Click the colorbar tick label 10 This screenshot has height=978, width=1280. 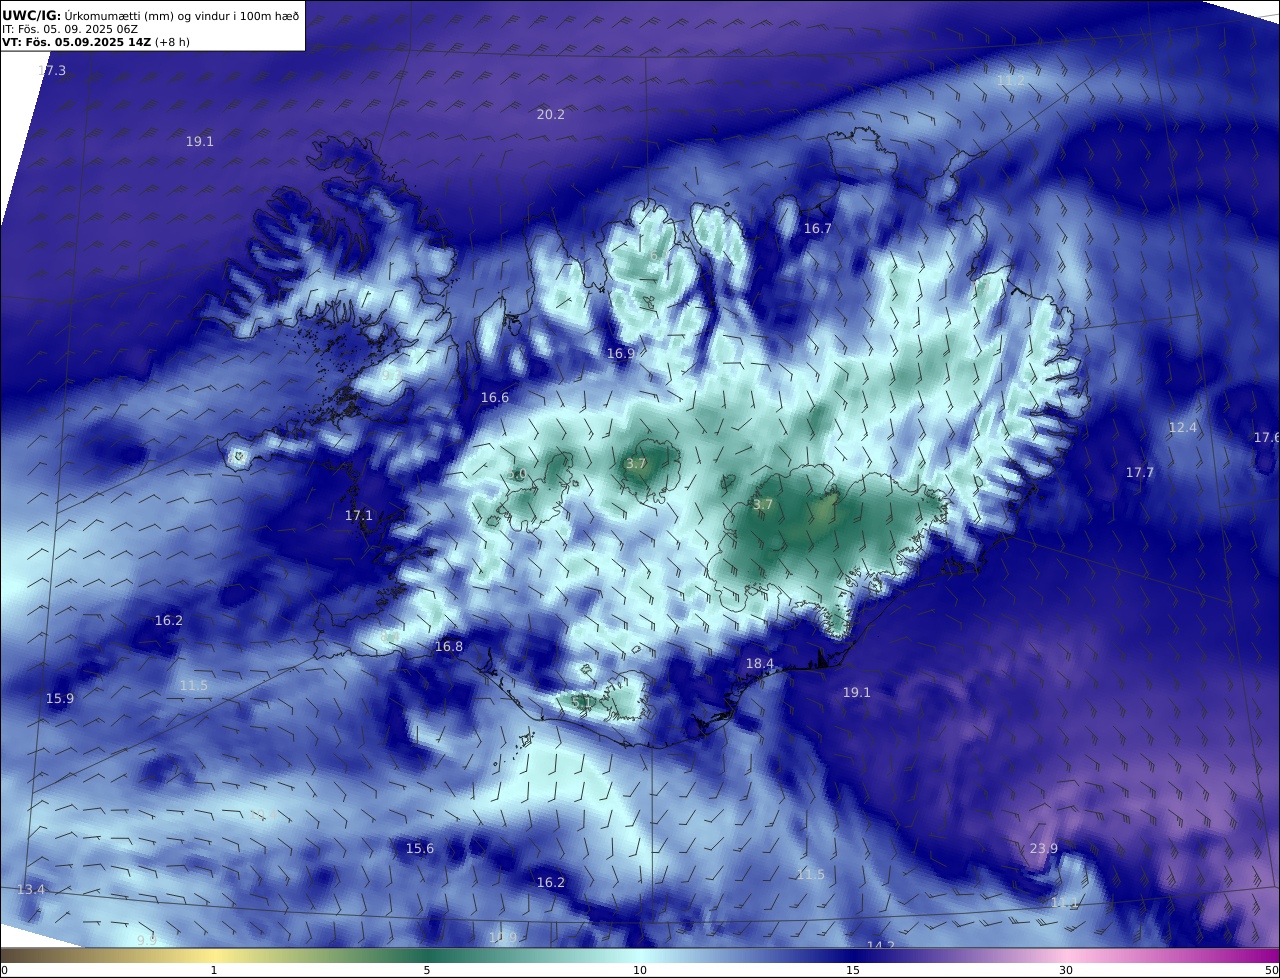[x=640, y=970]
